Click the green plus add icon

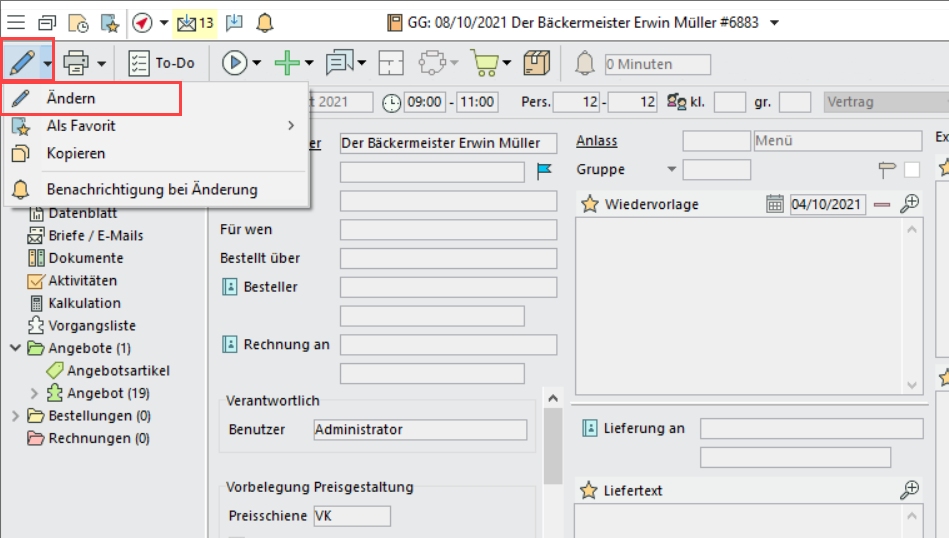(x=287, y=63)
